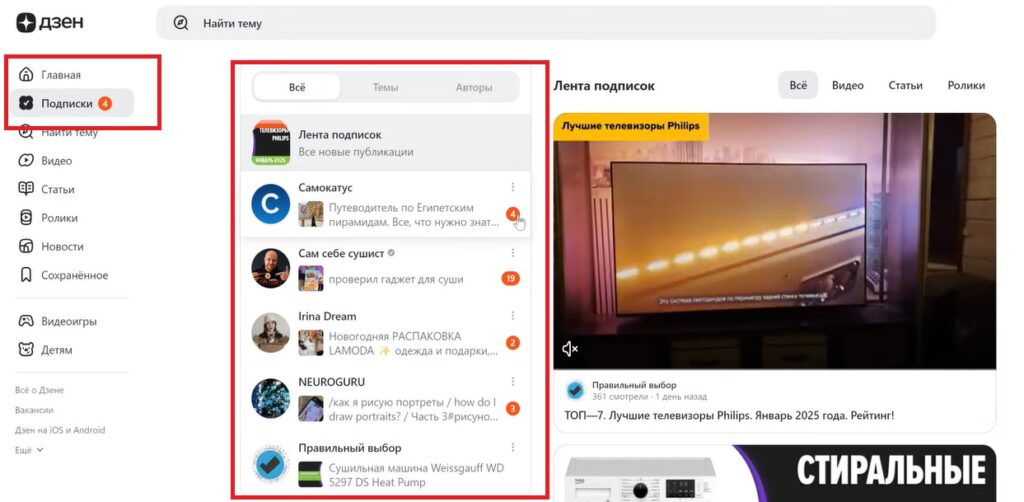
Task: Click the Сам себе сушист avatar
Action: click(x=270, y=268)
